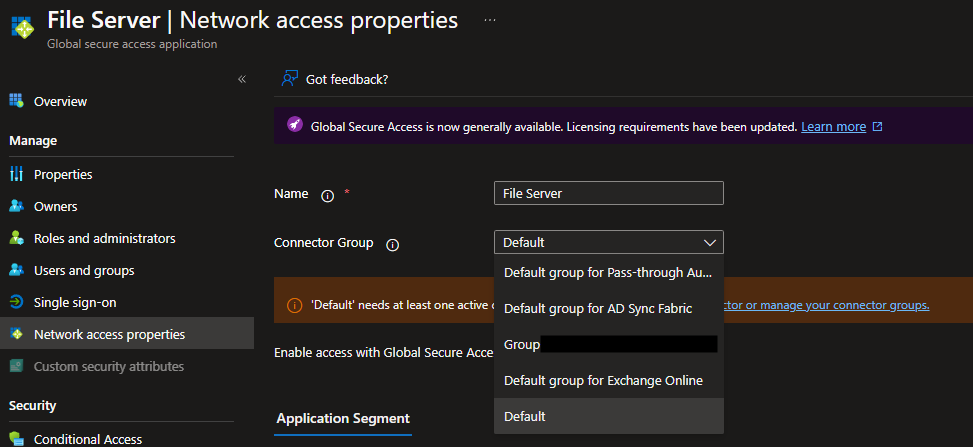This screenshot has width=973, height=447.
Task: Open Users and groups
Action: [84, 271]
